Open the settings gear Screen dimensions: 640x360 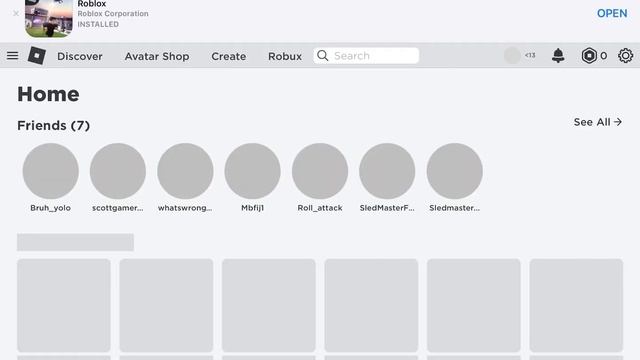625,56
